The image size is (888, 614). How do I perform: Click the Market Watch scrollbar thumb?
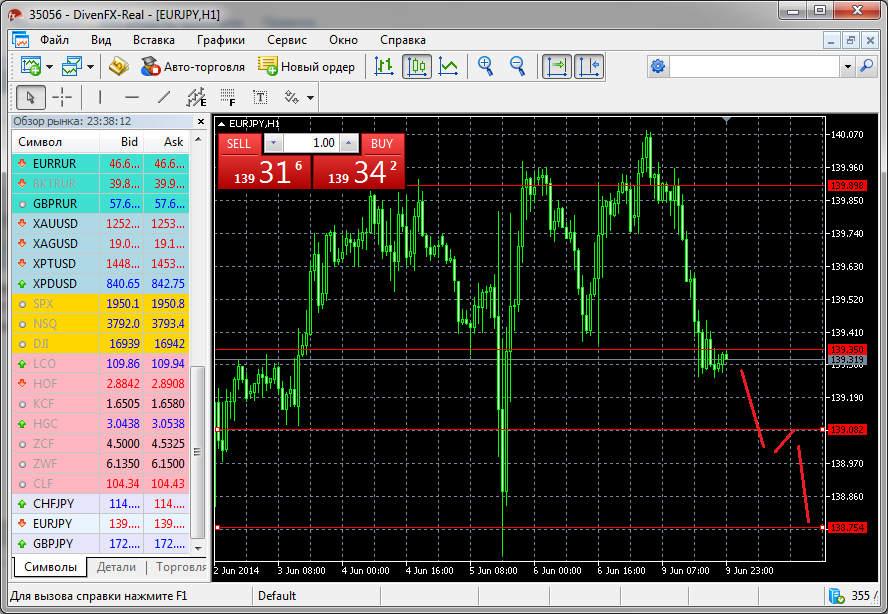[197, 452]
